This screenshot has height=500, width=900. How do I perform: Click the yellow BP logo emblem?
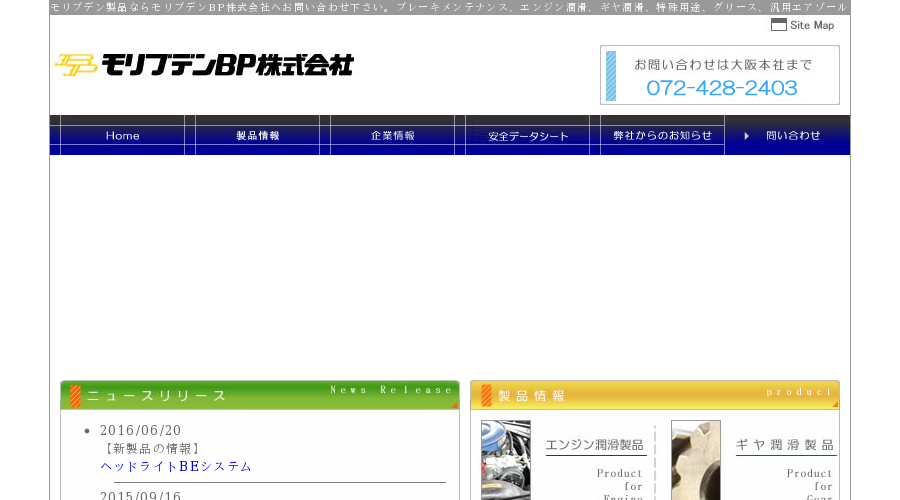point(76,65)
